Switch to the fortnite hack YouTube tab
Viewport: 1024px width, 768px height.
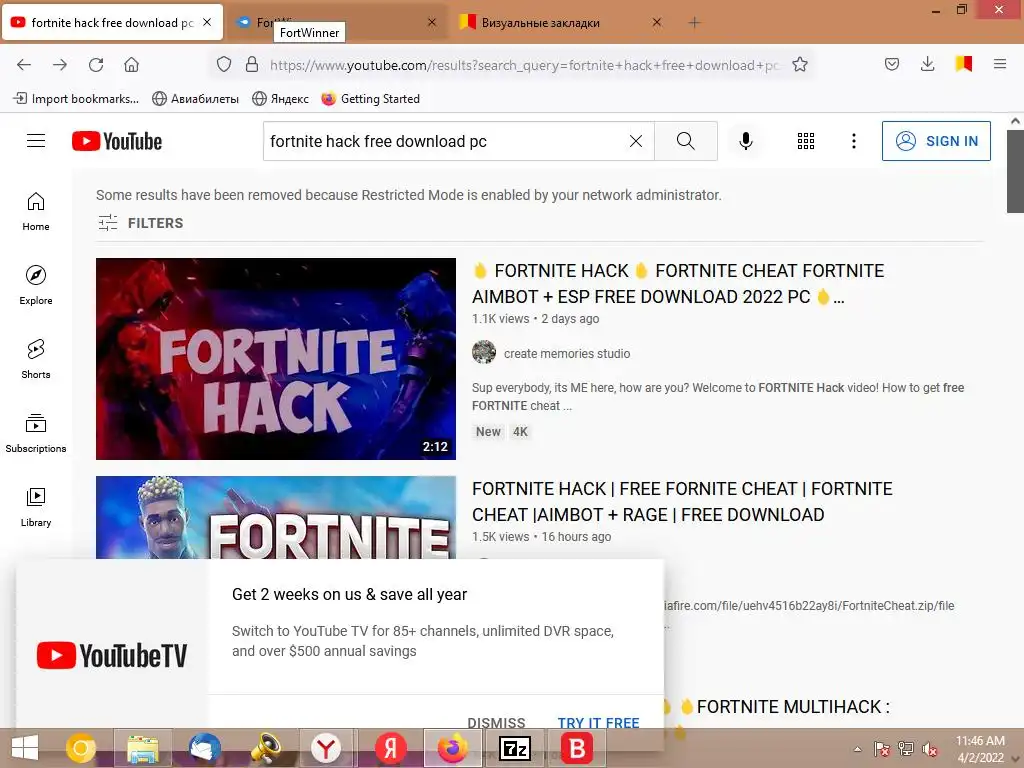pyautogui.click(x=112, y=22)
